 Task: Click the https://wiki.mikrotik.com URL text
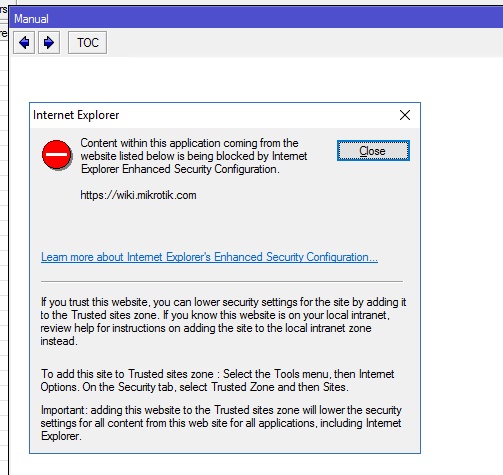pos(138,195)
